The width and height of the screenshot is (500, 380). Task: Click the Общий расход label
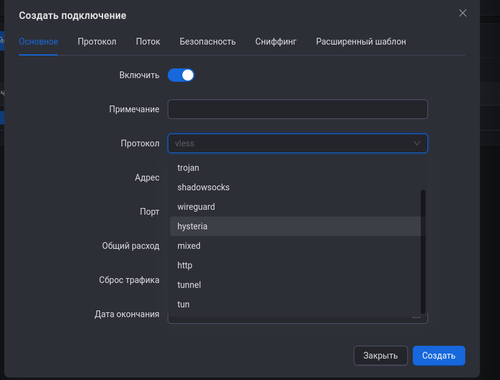(131, 246)
